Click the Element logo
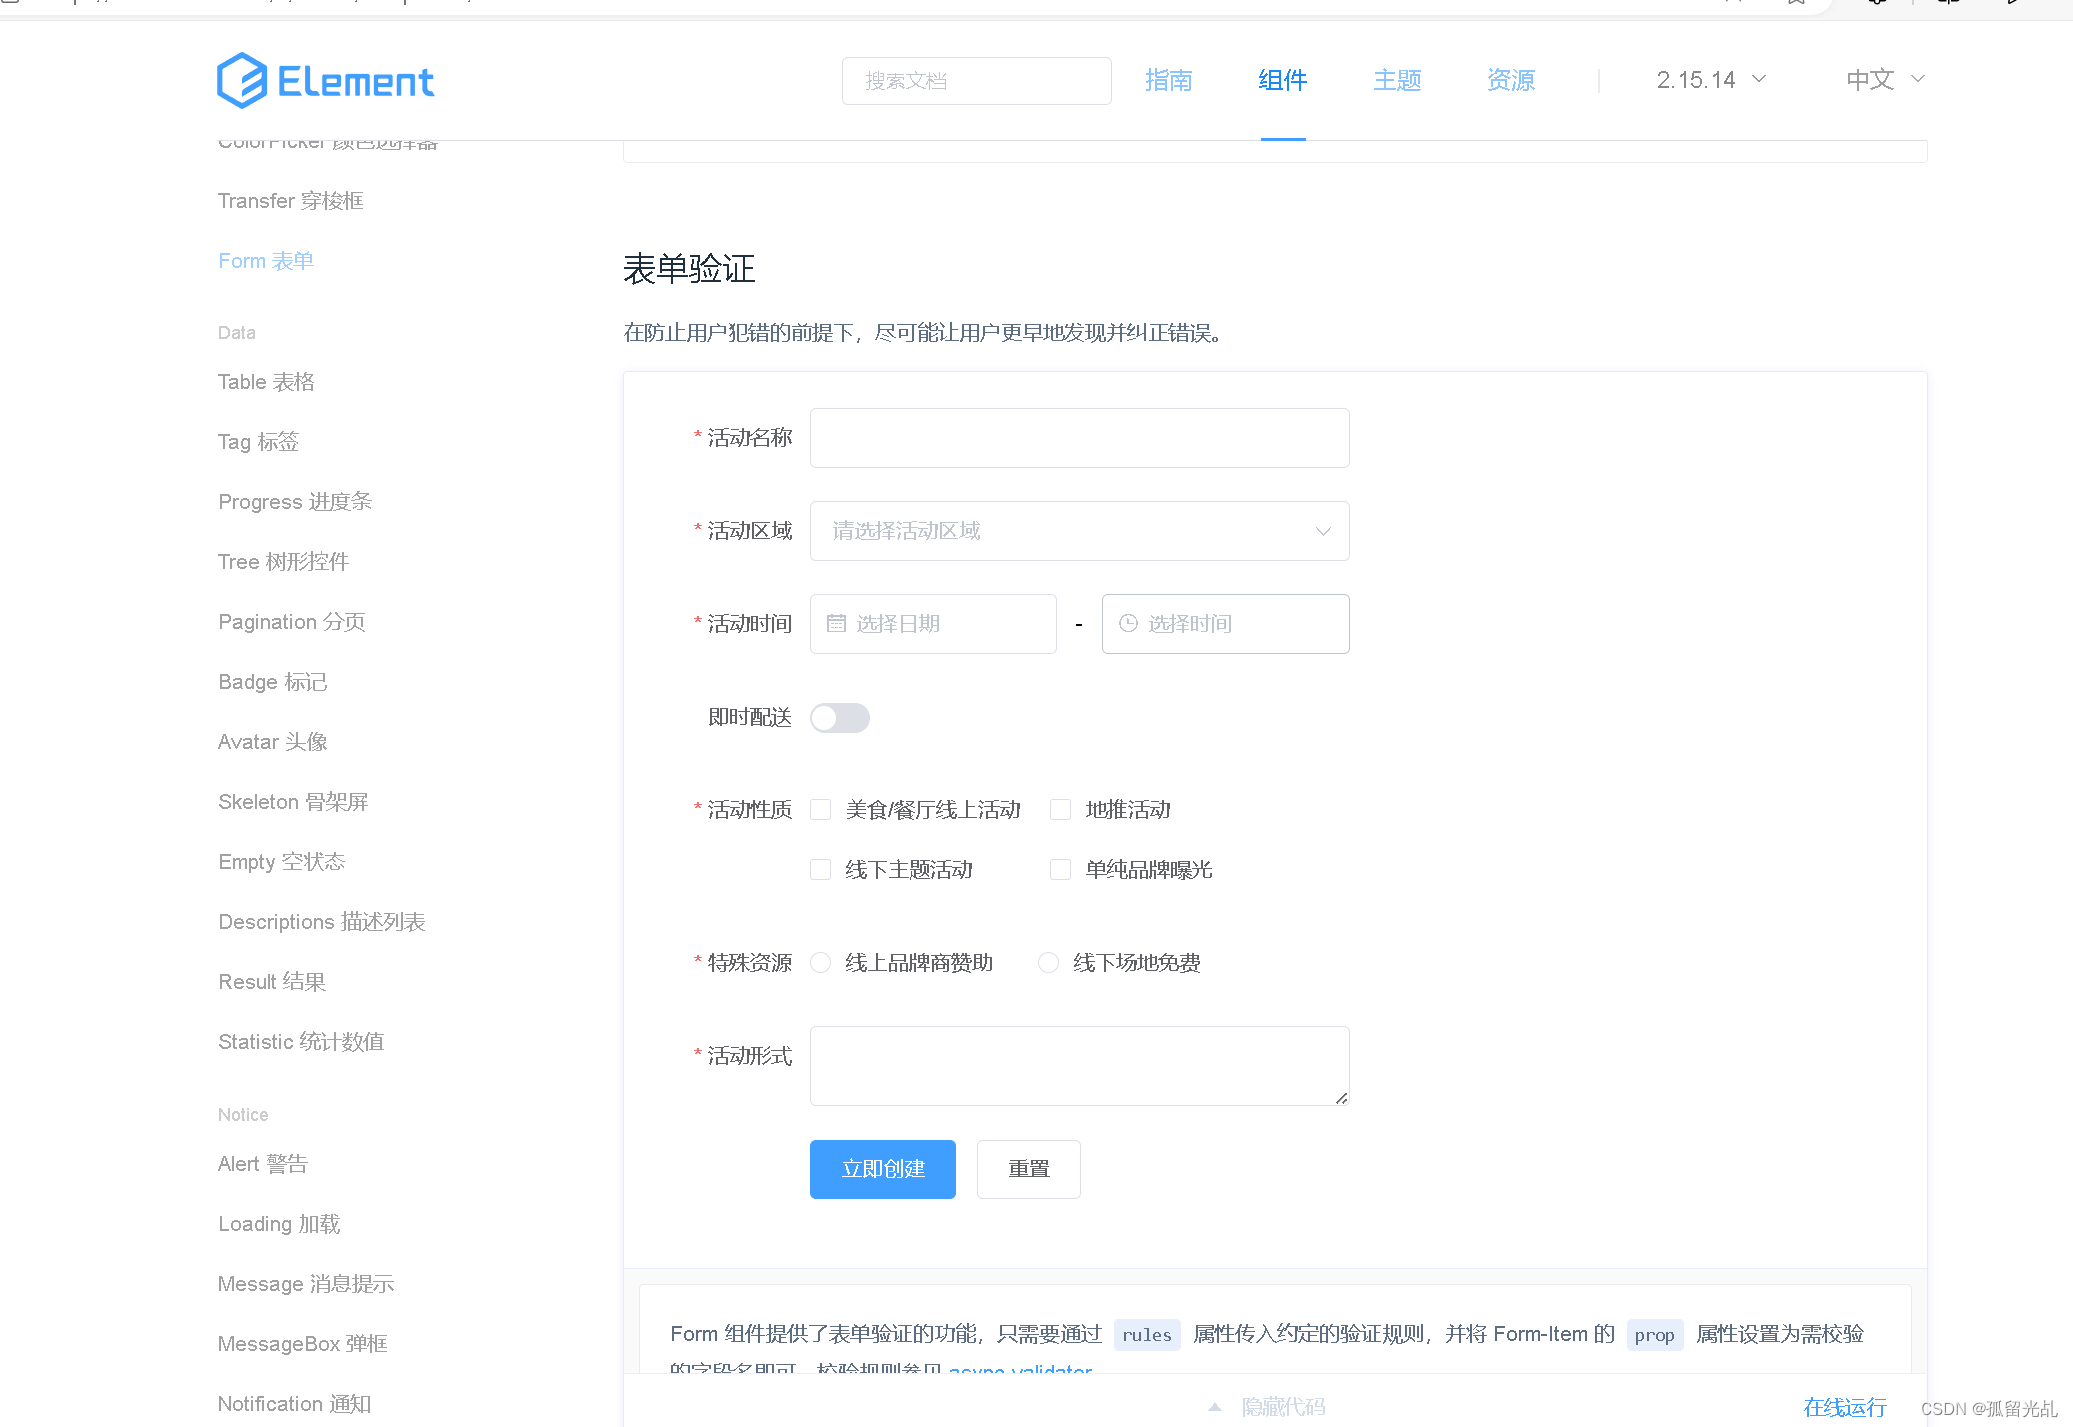 point(325,80)
